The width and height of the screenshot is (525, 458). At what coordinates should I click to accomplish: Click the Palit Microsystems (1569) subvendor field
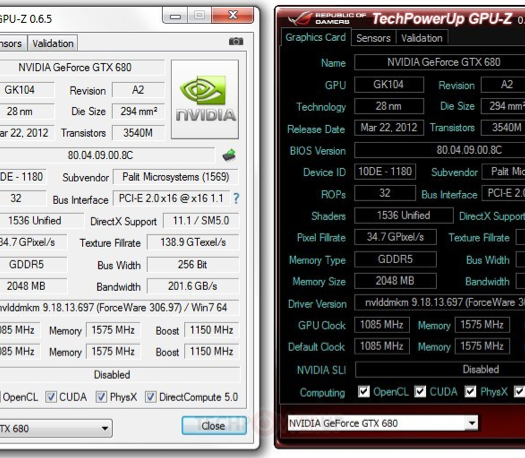pyautogui.click(x=176, y=177)
